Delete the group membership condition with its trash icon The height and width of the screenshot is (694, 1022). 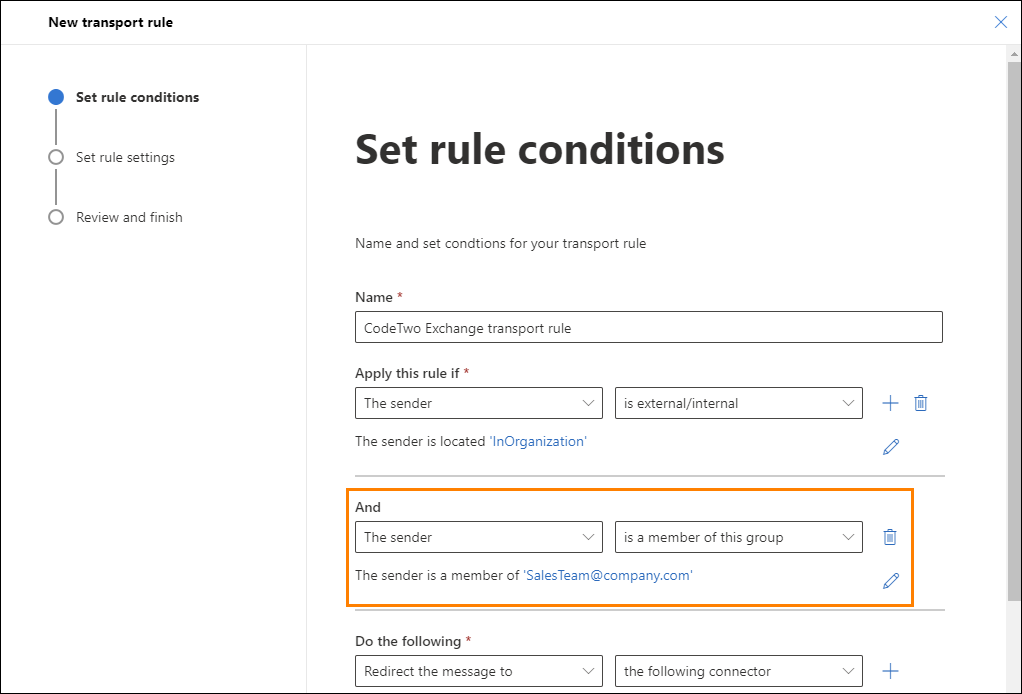coord(890,537)
